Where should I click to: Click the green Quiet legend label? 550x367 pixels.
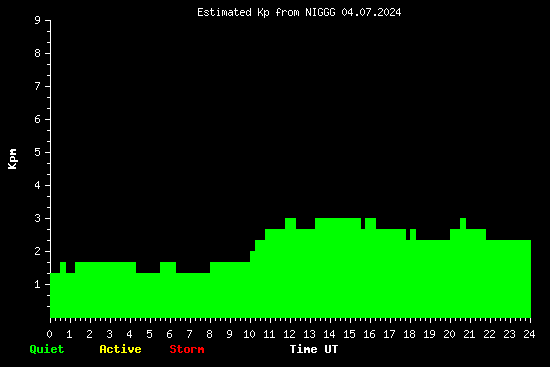[47, 349]
